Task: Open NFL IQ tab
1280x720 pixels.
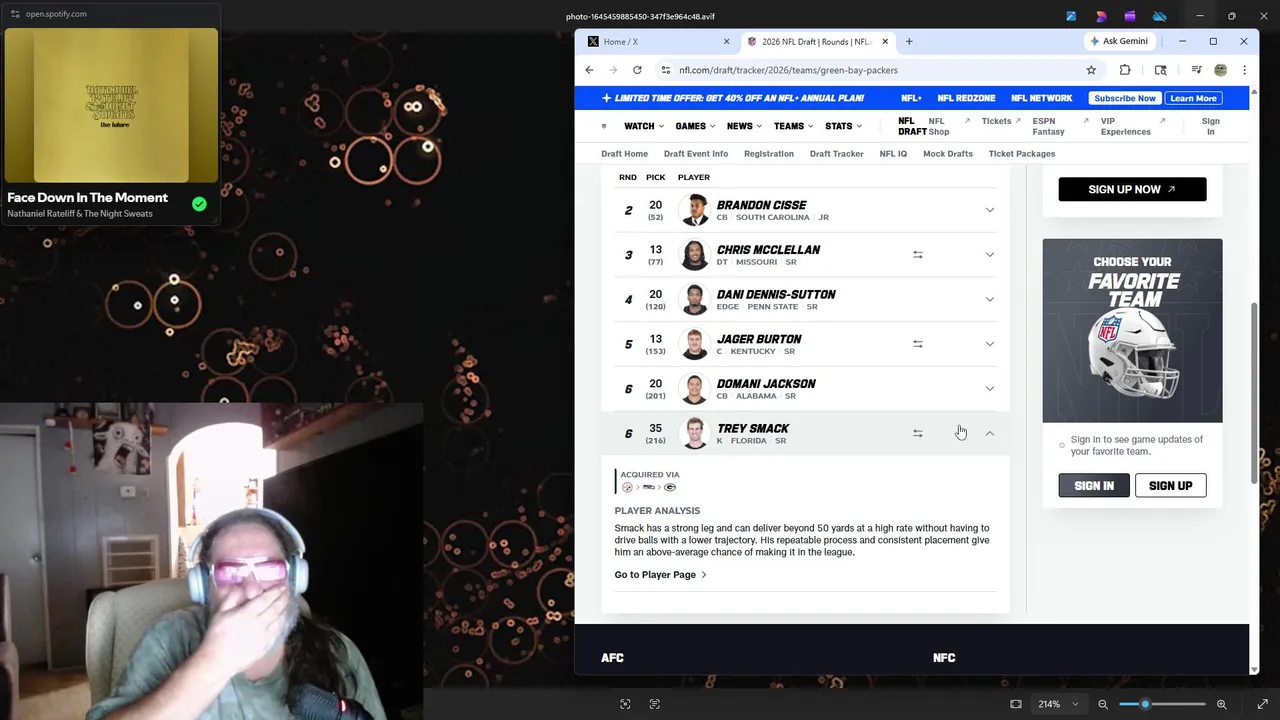Action: (893, 154)
